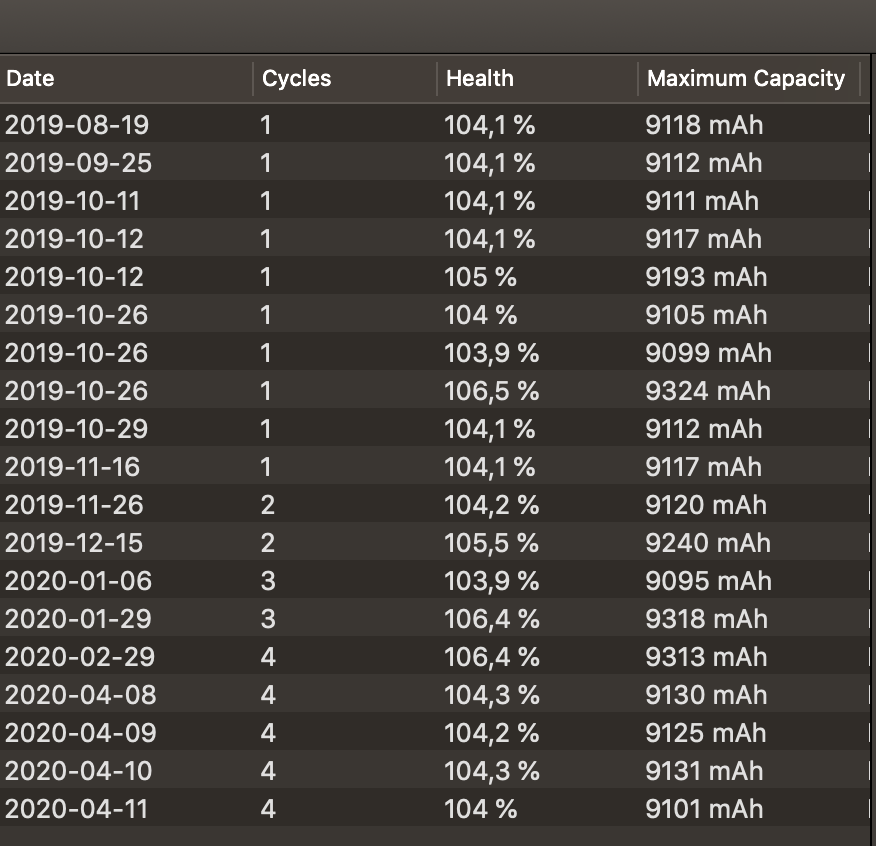
Task: Select the 2019-11-26 row
Action: coord(435,503)
